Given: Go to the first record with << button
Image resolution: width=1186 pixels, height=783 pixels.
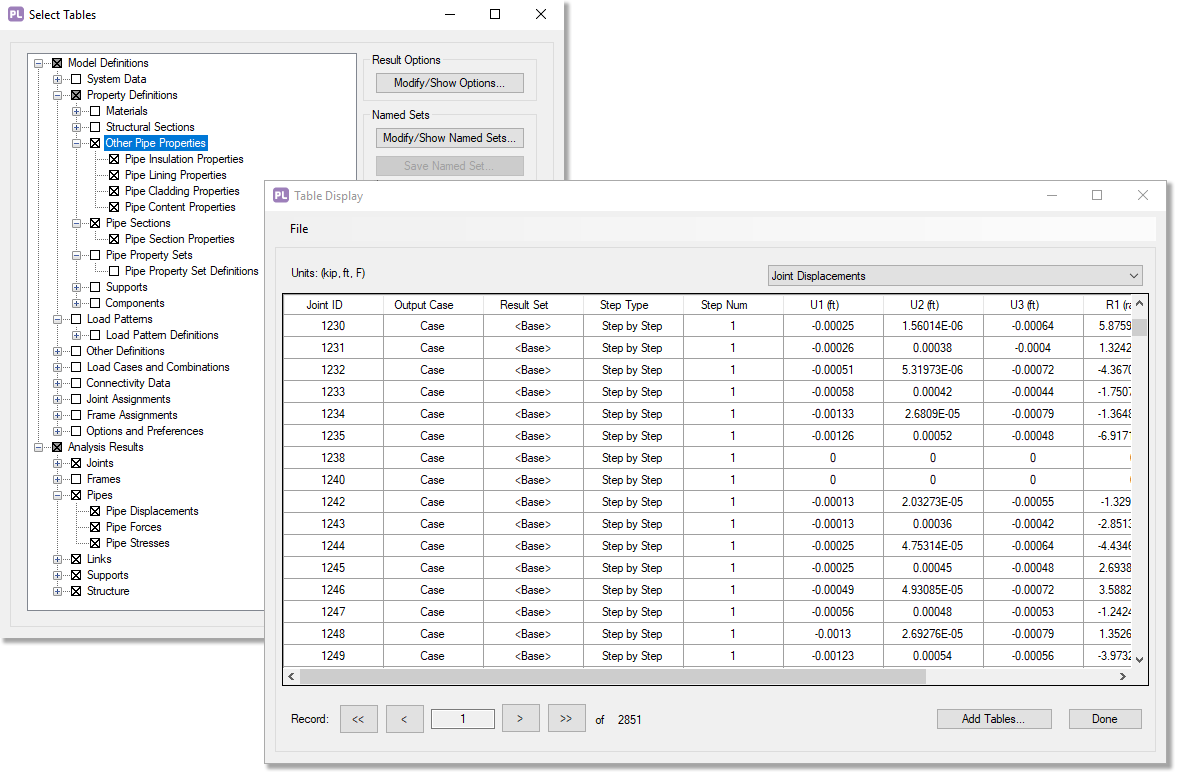Looking at the screenshot, I should pos(358,719).
